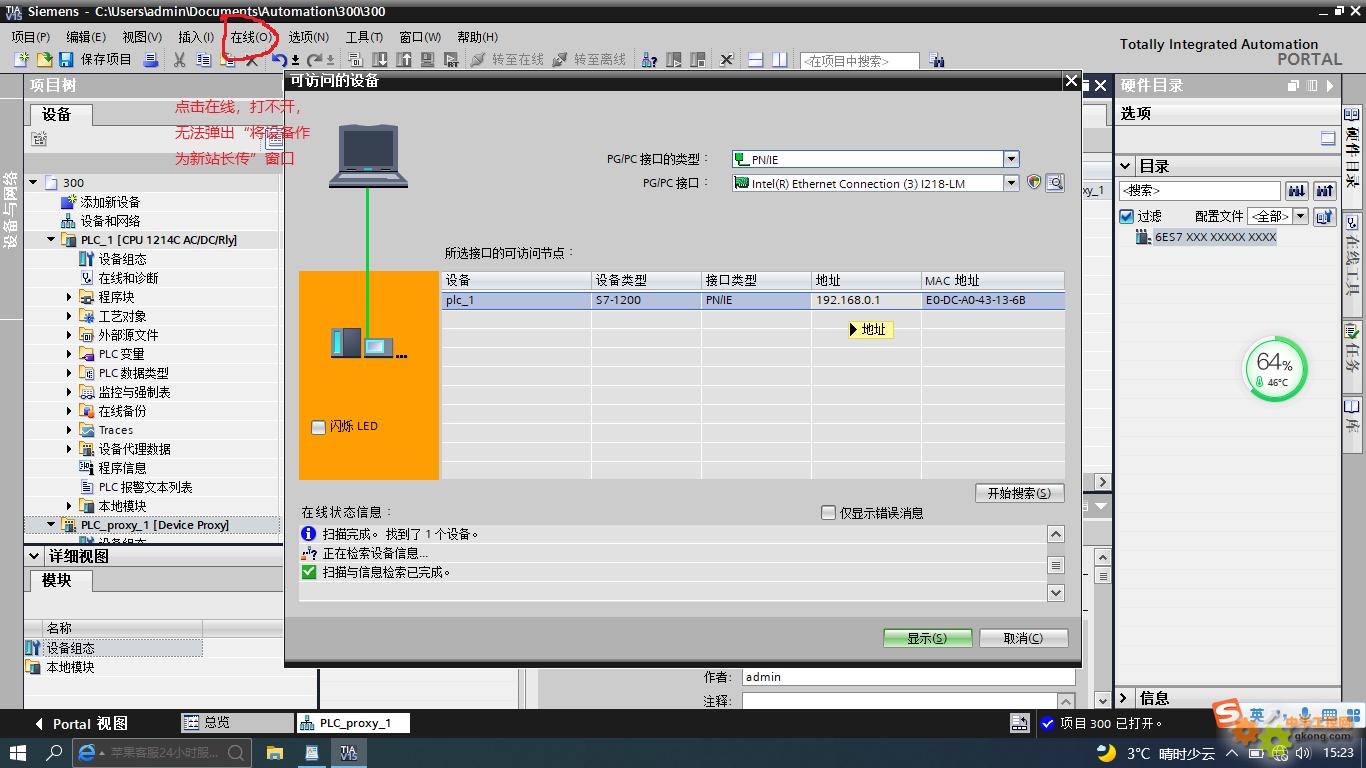Click the start CPU toolbar icon

pos(674,60)
